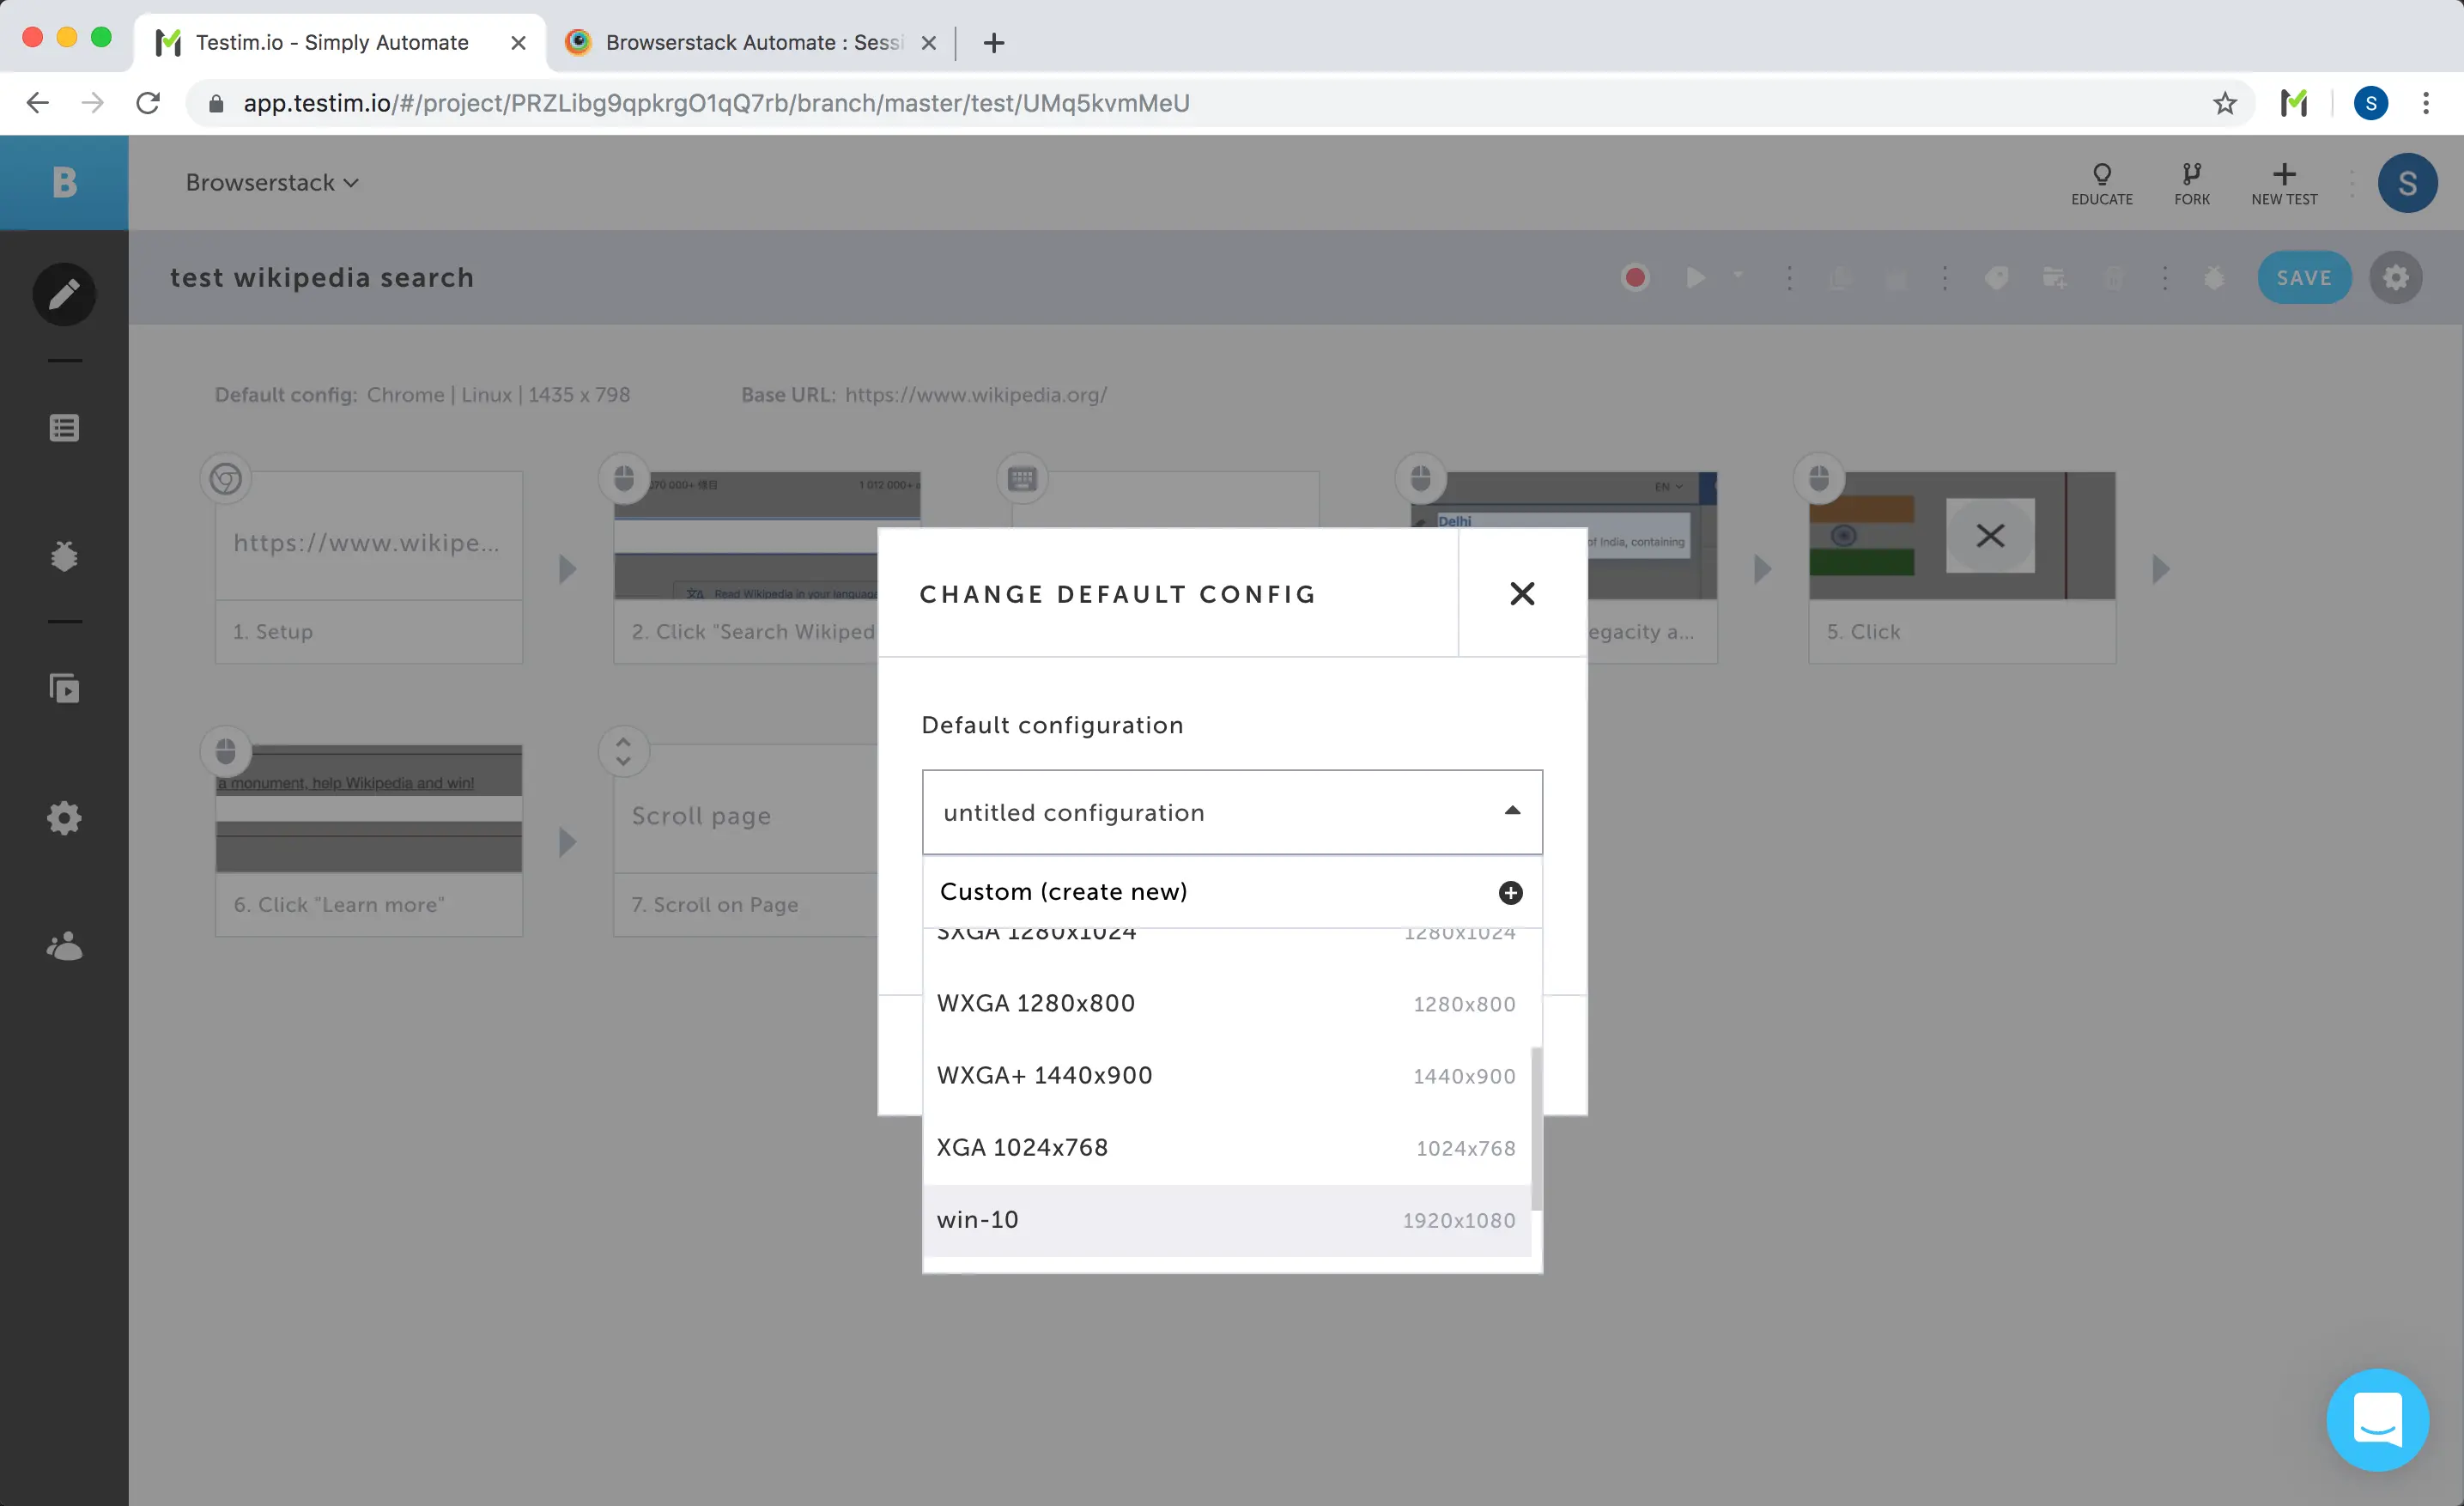Click the add icon beside Custom (create new)

point(1510,892)
